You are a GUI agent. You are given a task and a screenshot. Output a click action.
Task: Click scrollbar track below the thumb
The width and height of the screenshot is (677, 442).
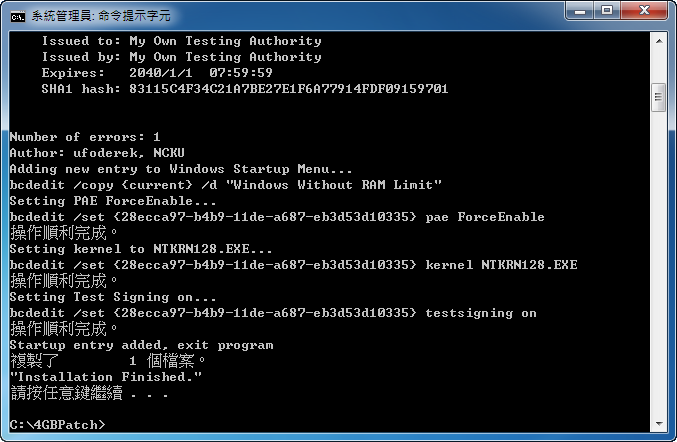[x=659, y=263]
